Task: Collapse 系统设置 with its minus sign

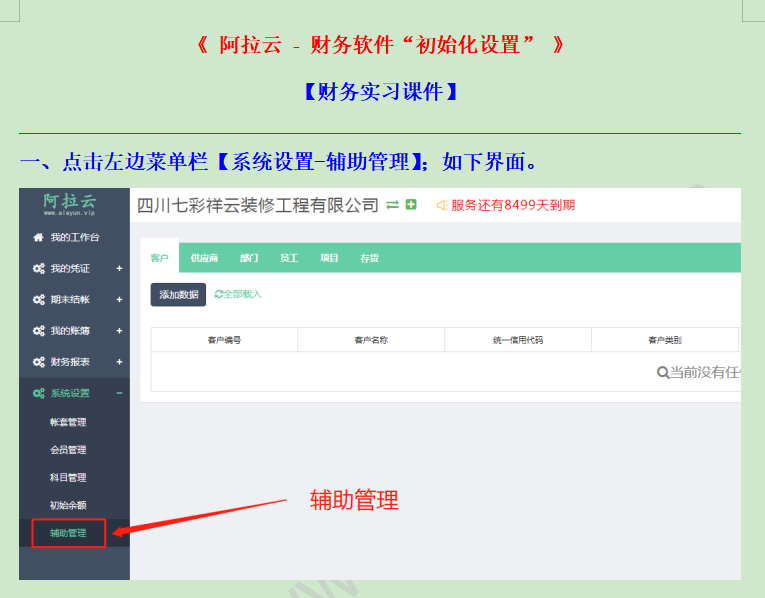Action: (119, 394)
